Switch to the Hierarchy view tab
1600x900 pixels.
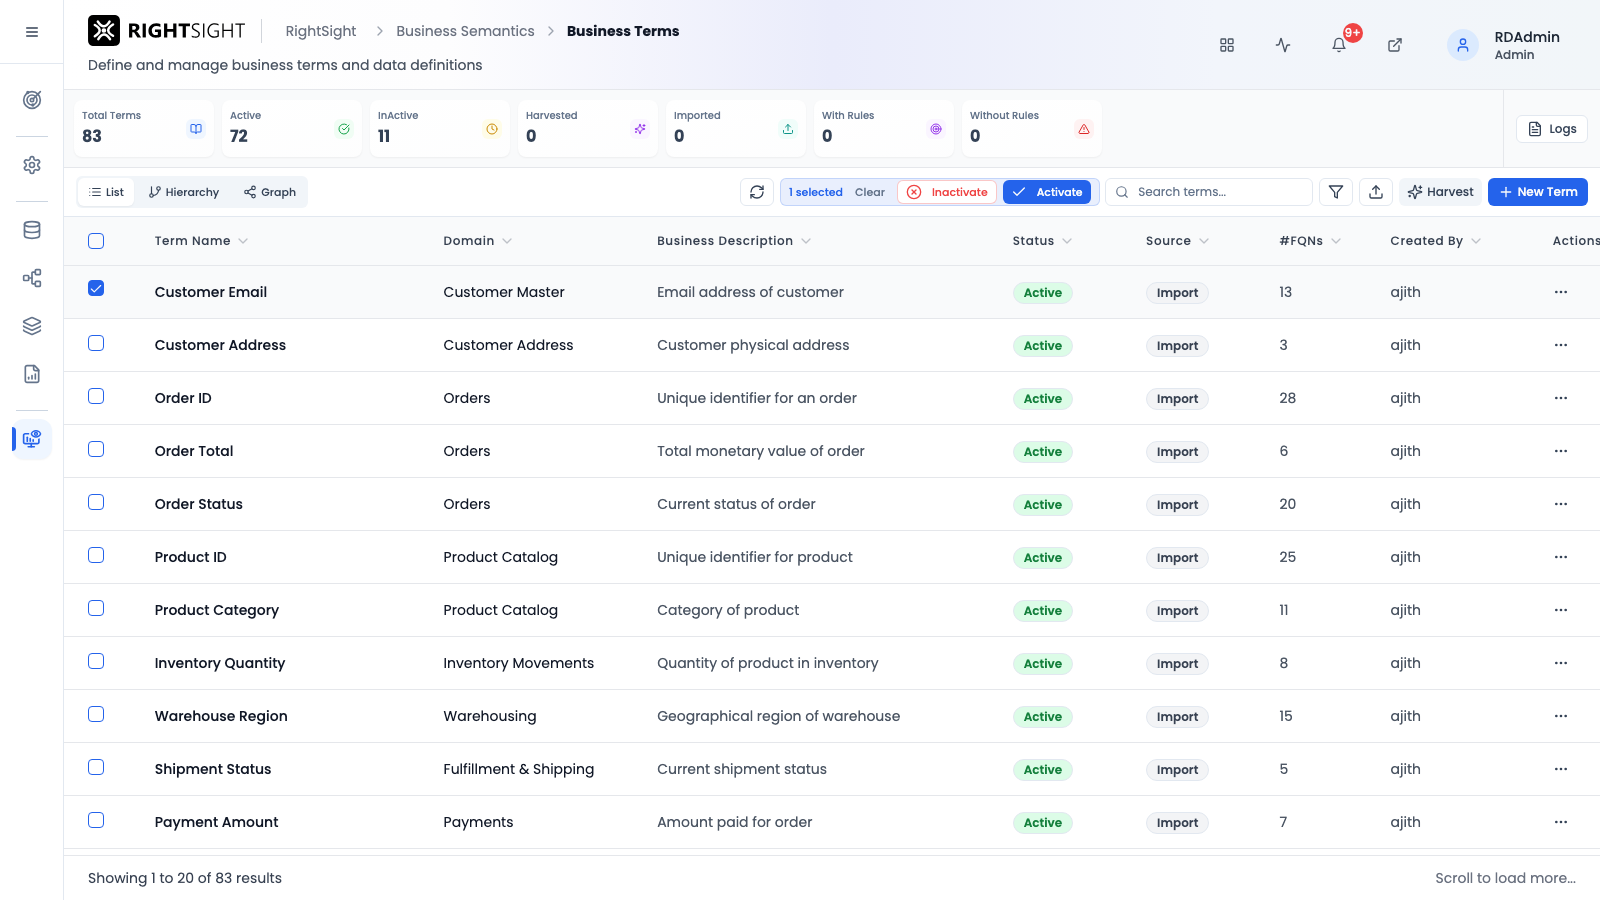coord(184,192)
